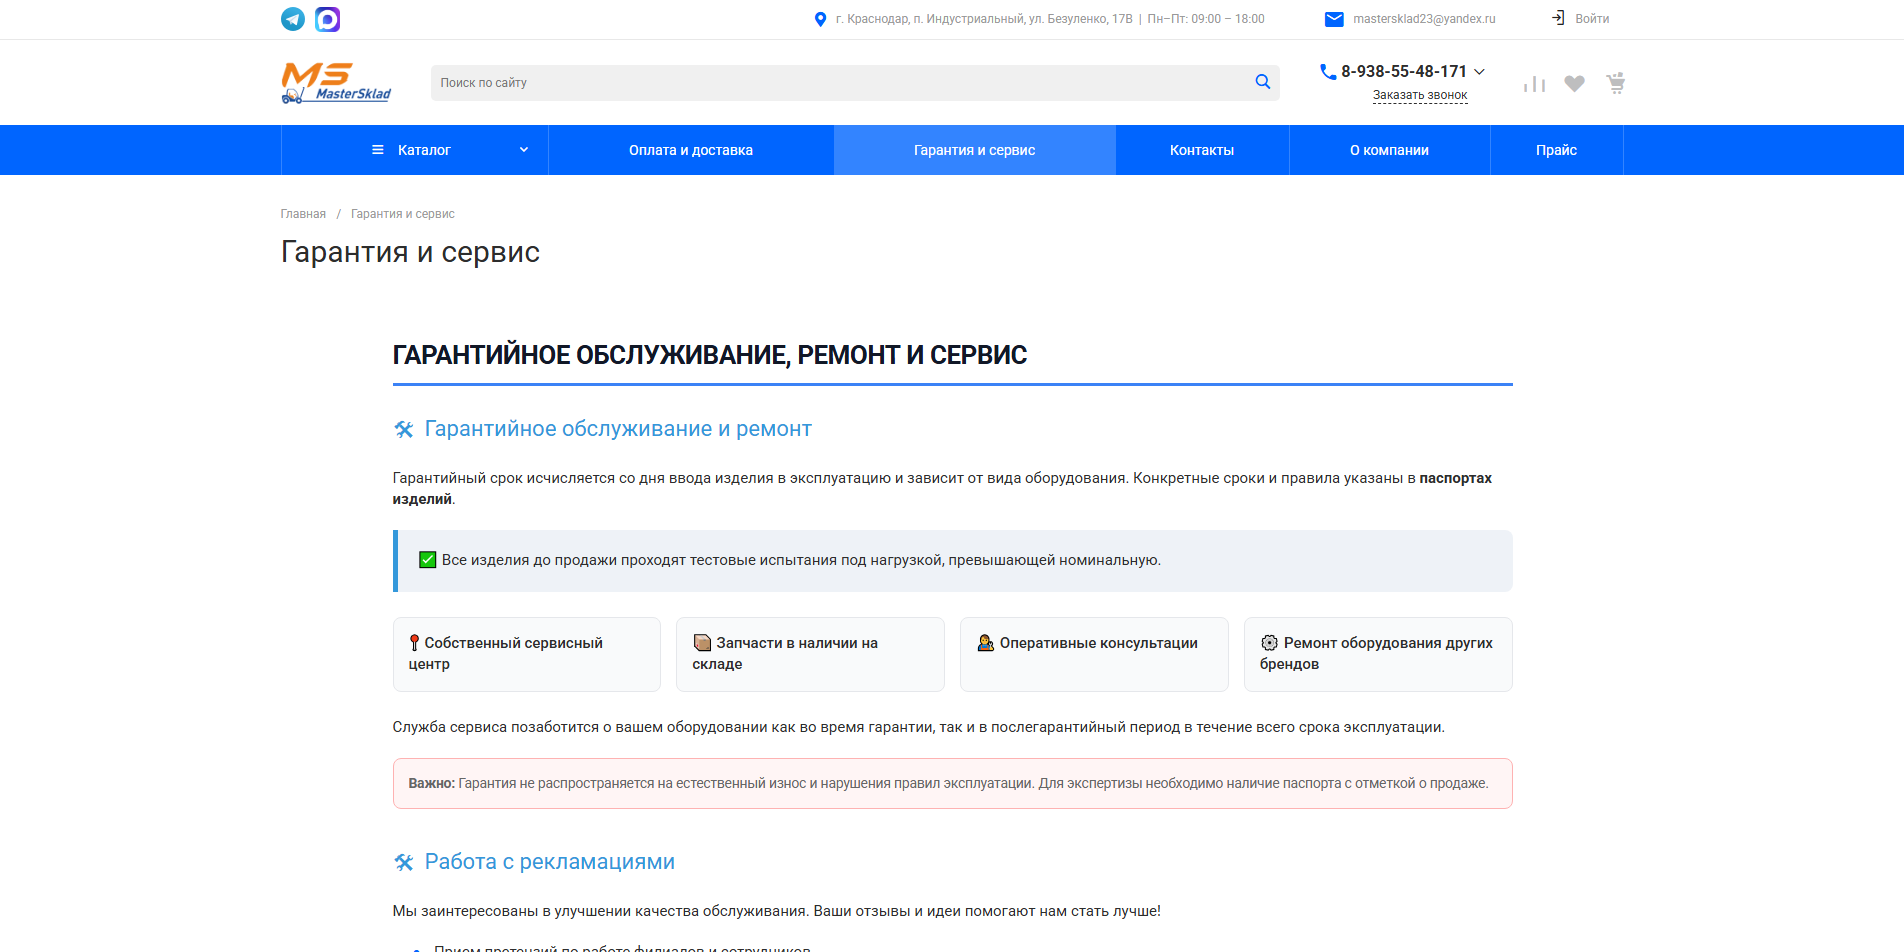This screenshot has height=952, width=1904.
Task: Click the MasterSklad logo
Action: click(x=336, y=83)
